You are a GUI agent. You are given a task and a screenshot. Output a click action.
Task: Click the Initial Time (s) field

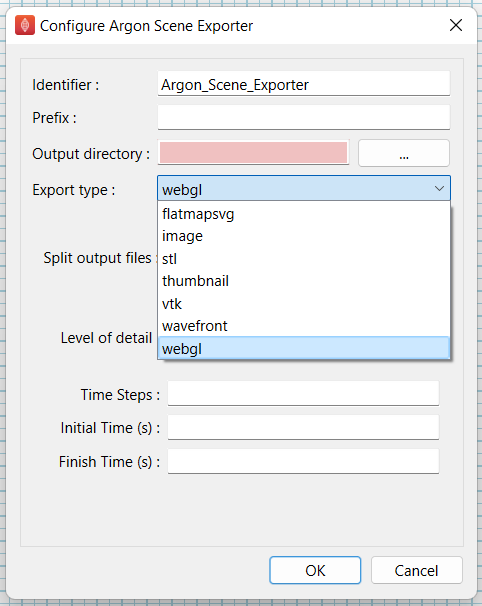click(303, 427)
